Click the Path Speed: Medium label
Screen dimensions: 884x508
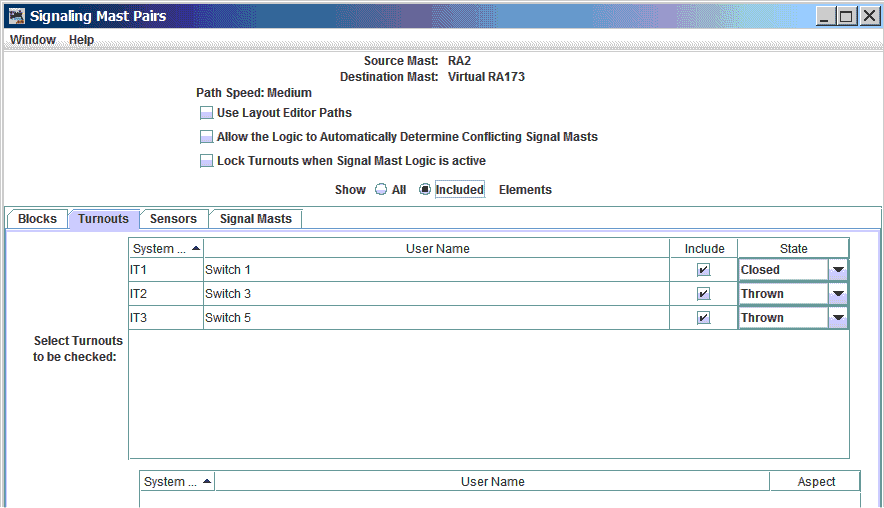pyautogui.click(x=254, y=93)
